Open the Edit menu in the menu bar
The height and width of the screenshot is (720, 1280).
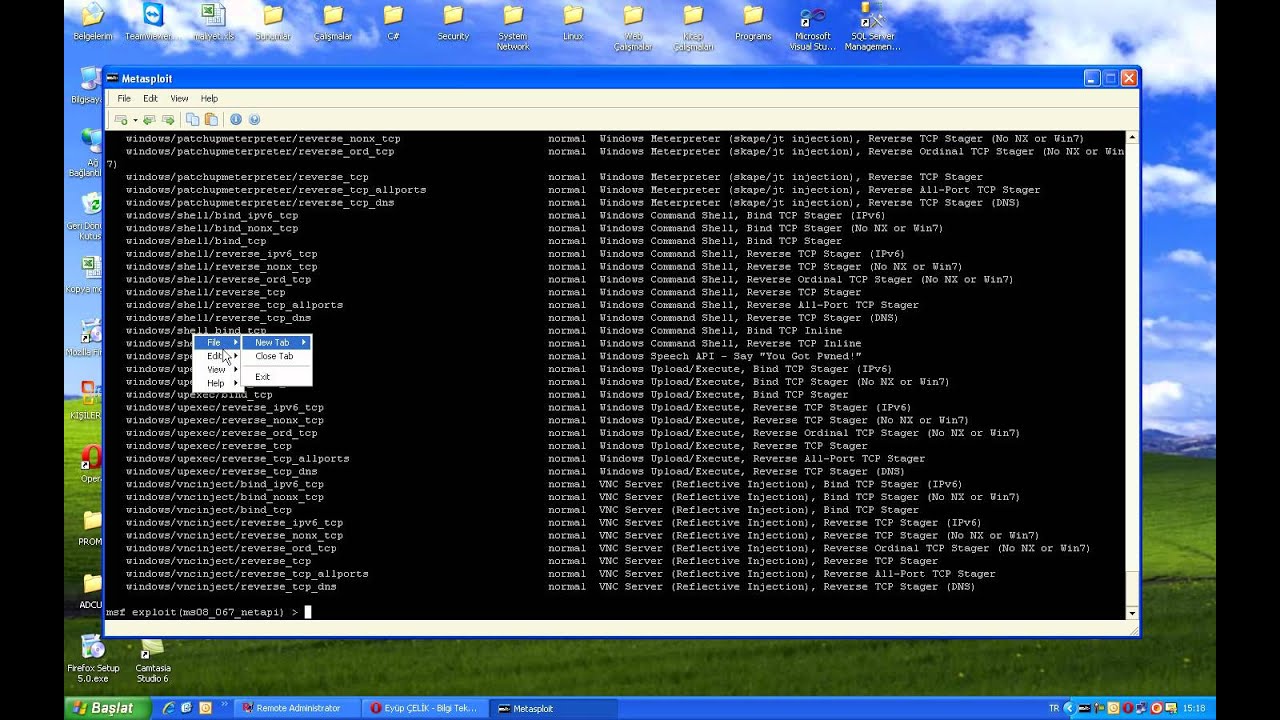pos(150,99)
